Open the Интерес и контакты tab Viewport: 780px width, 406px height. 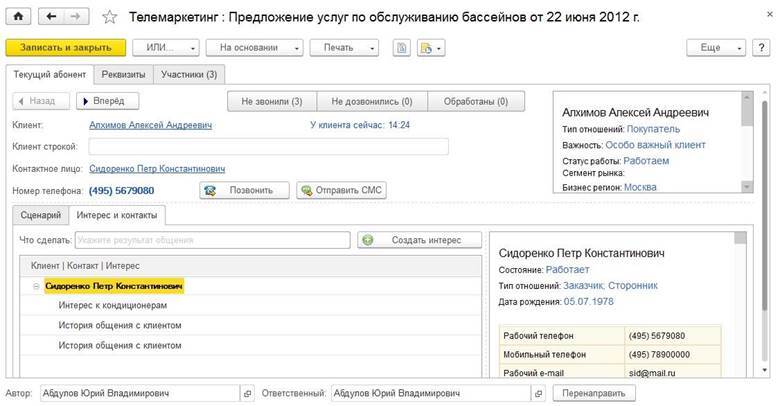pyautogui.click(x=117, y=215)
